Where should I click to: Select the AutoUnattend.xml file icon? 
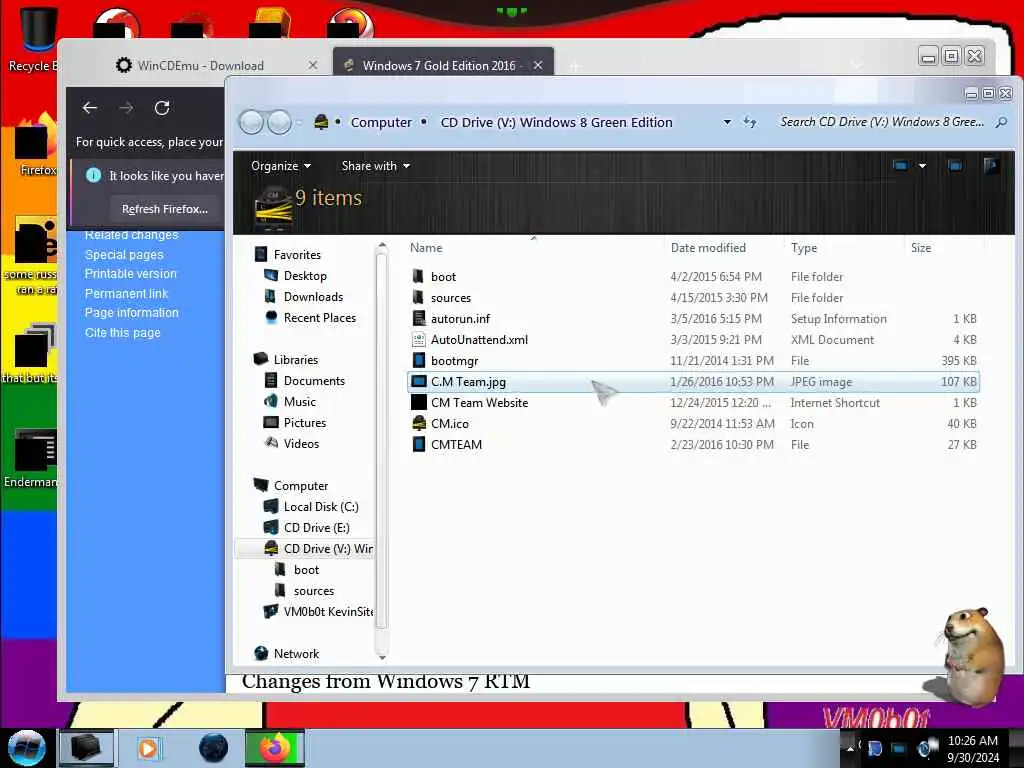419,339
